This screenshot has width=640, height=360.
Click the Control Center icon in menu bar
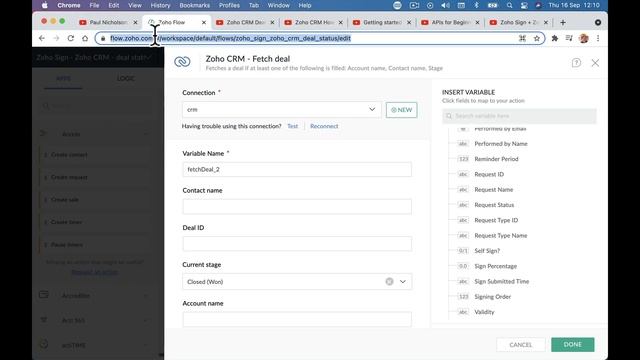tap(524, 5)
